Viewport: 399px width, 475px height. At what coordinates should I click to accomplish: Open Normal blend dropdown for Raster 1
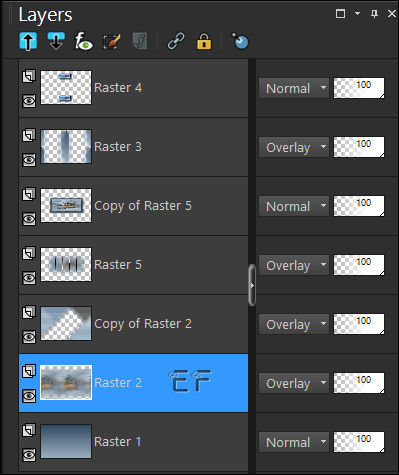pos(294,442)
